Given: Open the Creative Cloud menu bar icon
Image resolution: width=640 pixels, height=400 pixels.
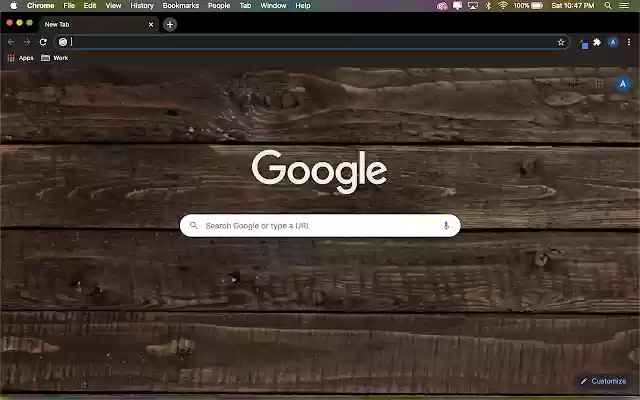Looking at the screenshot, I should 442,6.
